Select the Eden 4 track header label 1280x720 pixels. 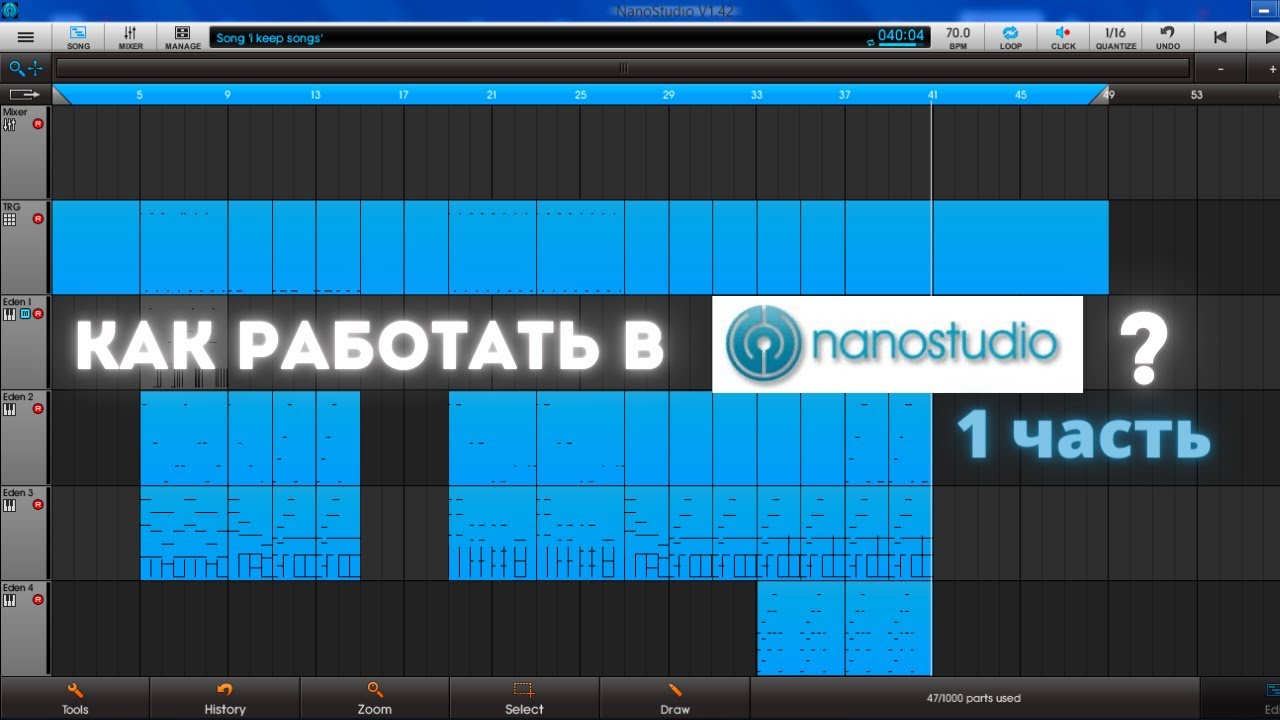[x=17, y=588]
